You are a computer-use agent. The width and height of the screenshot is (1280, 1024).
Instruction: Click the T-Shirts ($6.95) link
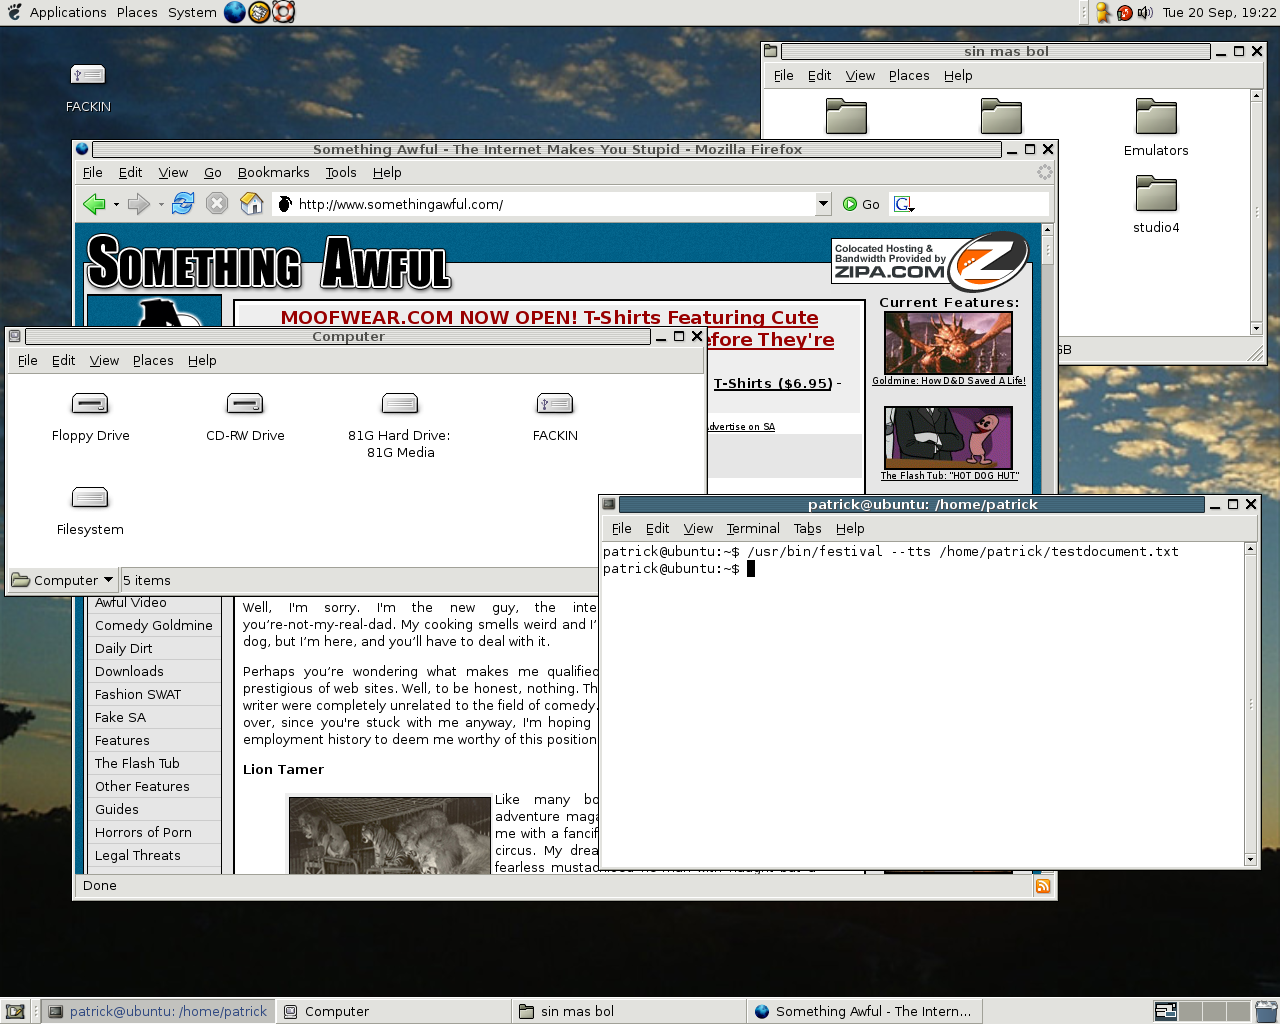coord(772,383)
